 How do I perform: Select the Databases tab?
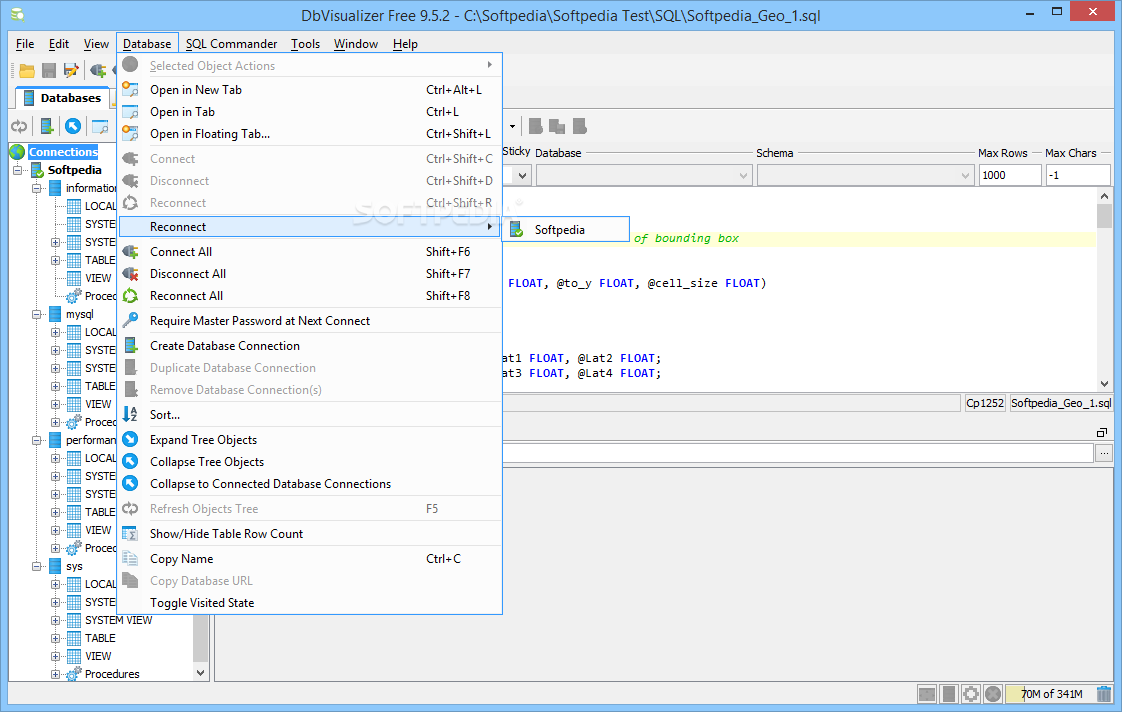click(63, 98)
